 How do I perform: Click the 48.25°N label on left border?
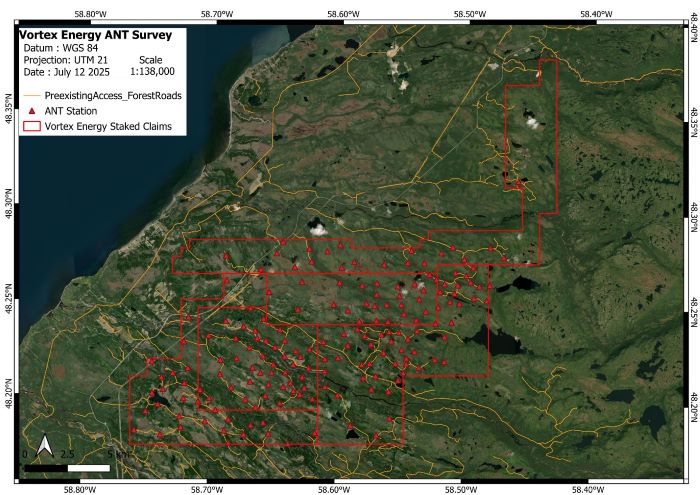(12, 297)
